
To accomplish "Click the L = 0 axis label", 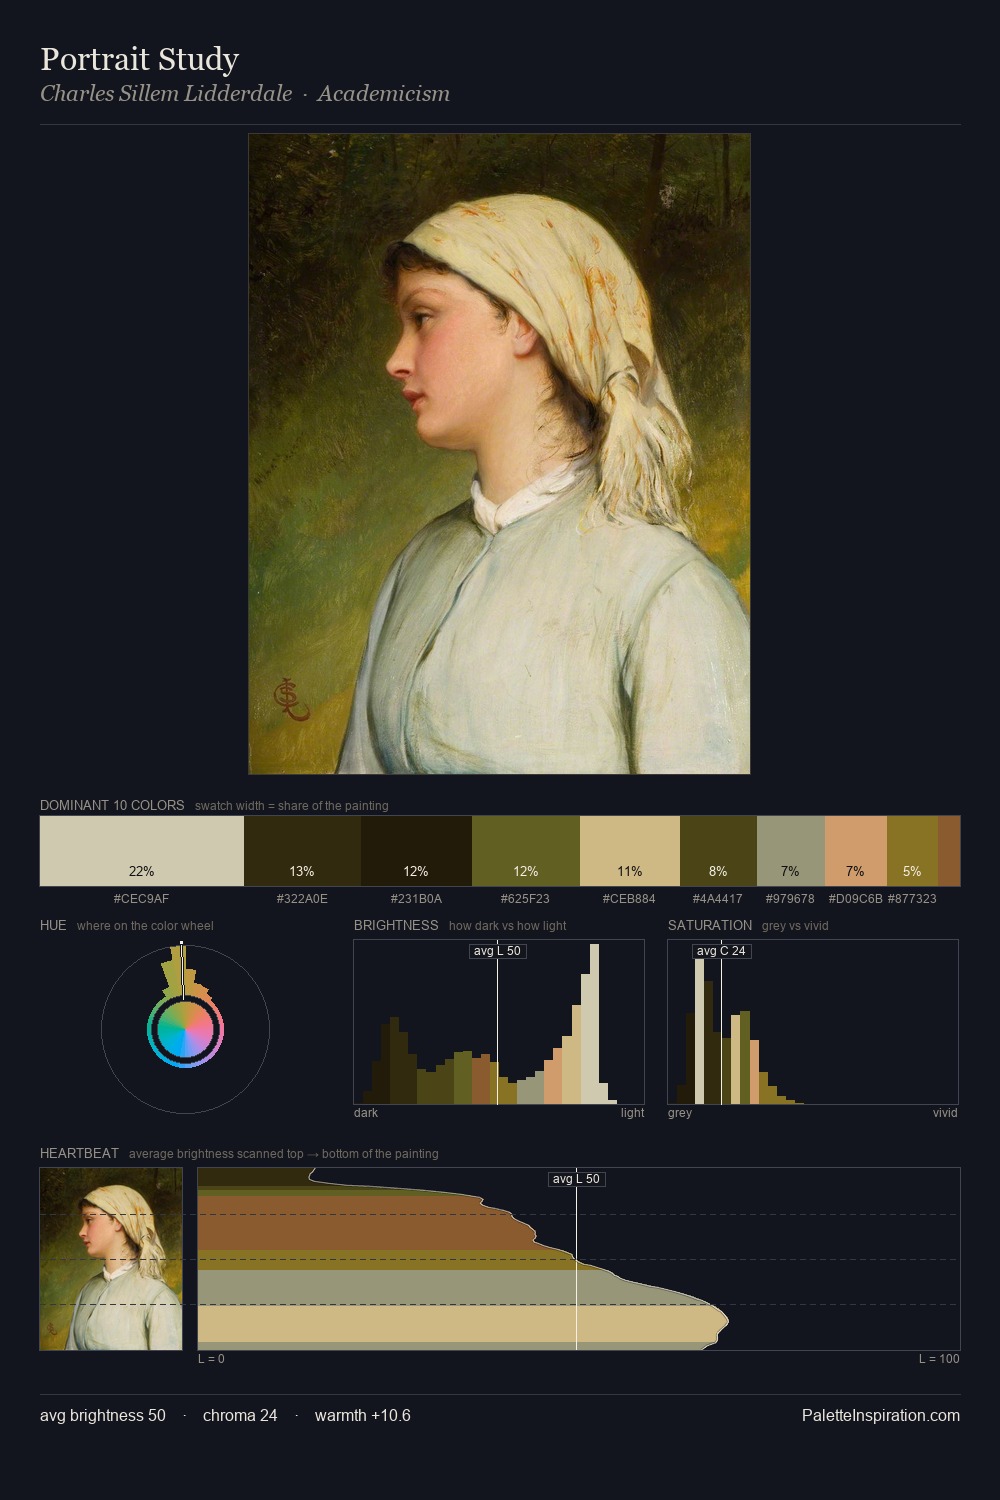I will click(x=211, y=1359).
